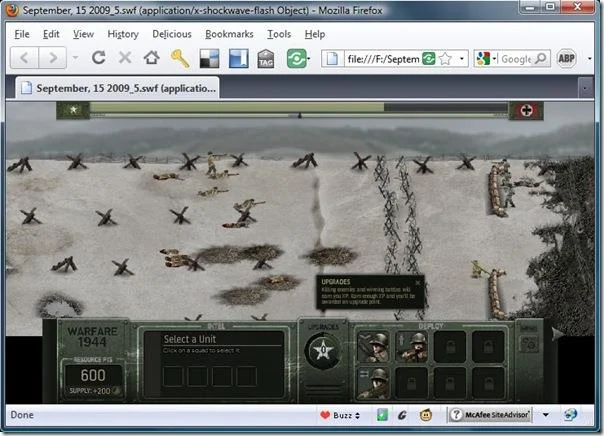Screen dimensions: 604x436
Task: Open the Delicious menu
Action: click(172, 34)
